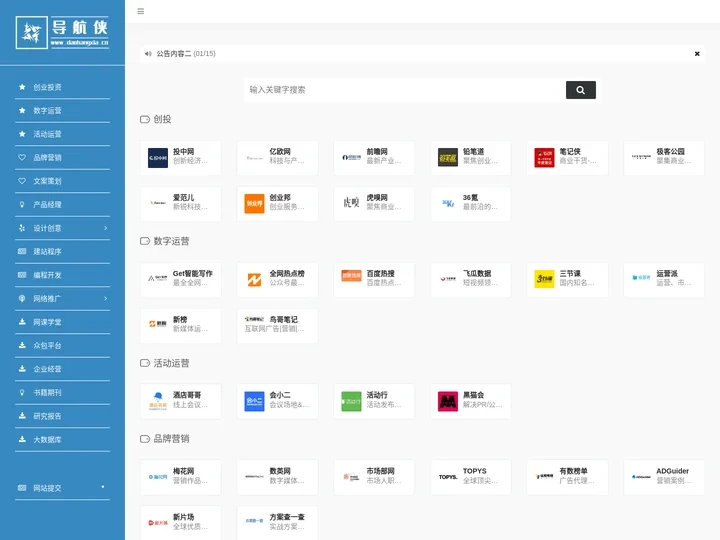Click the 活动行 green logo icon
Screen dimensions: 720x540
[x=351, y=401]
